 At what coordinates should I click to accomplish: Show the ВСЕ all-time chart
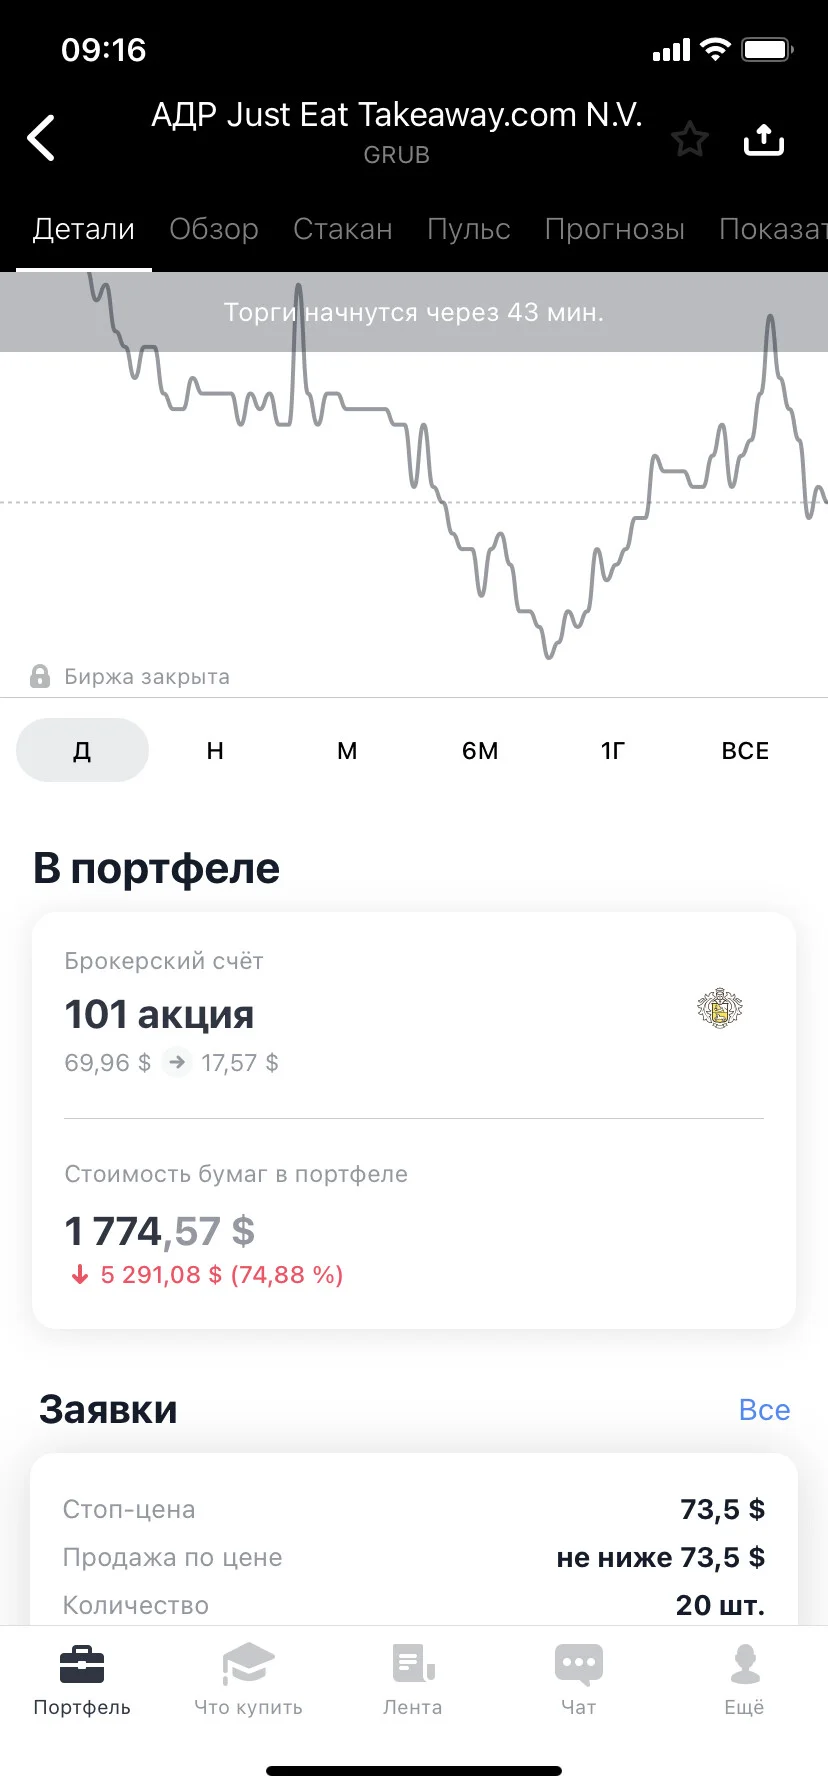click(x=745, y=750)
